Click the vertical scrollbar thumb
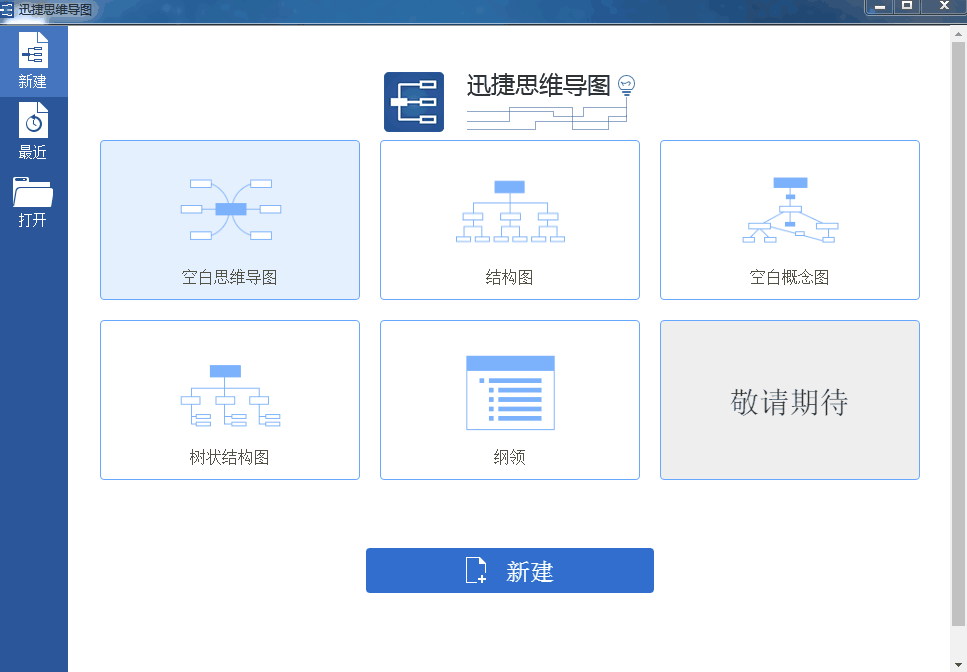This screenshot has width=967, height=672. coord(958,334)
